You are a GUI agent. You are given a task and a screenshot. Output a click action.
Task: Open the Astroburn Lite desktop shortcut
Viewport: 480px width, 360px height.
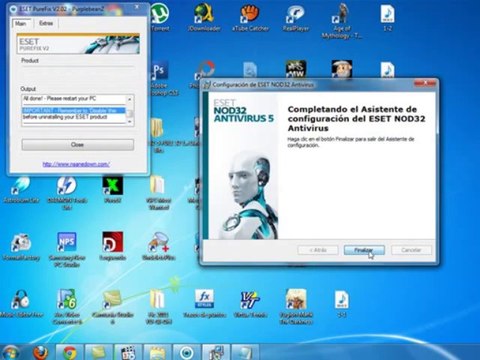pos(21,190)
